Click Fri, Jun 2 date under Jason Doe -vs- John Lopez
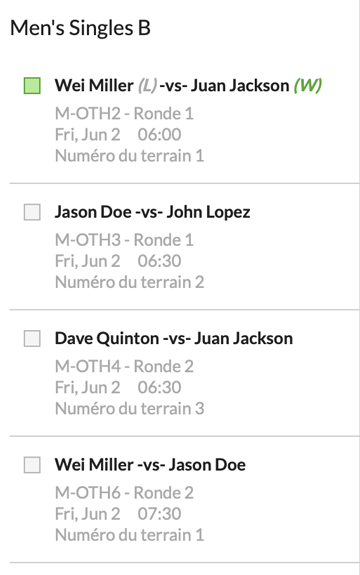The width and height of the screenshot is (360, 575). [x=88, y=261]
